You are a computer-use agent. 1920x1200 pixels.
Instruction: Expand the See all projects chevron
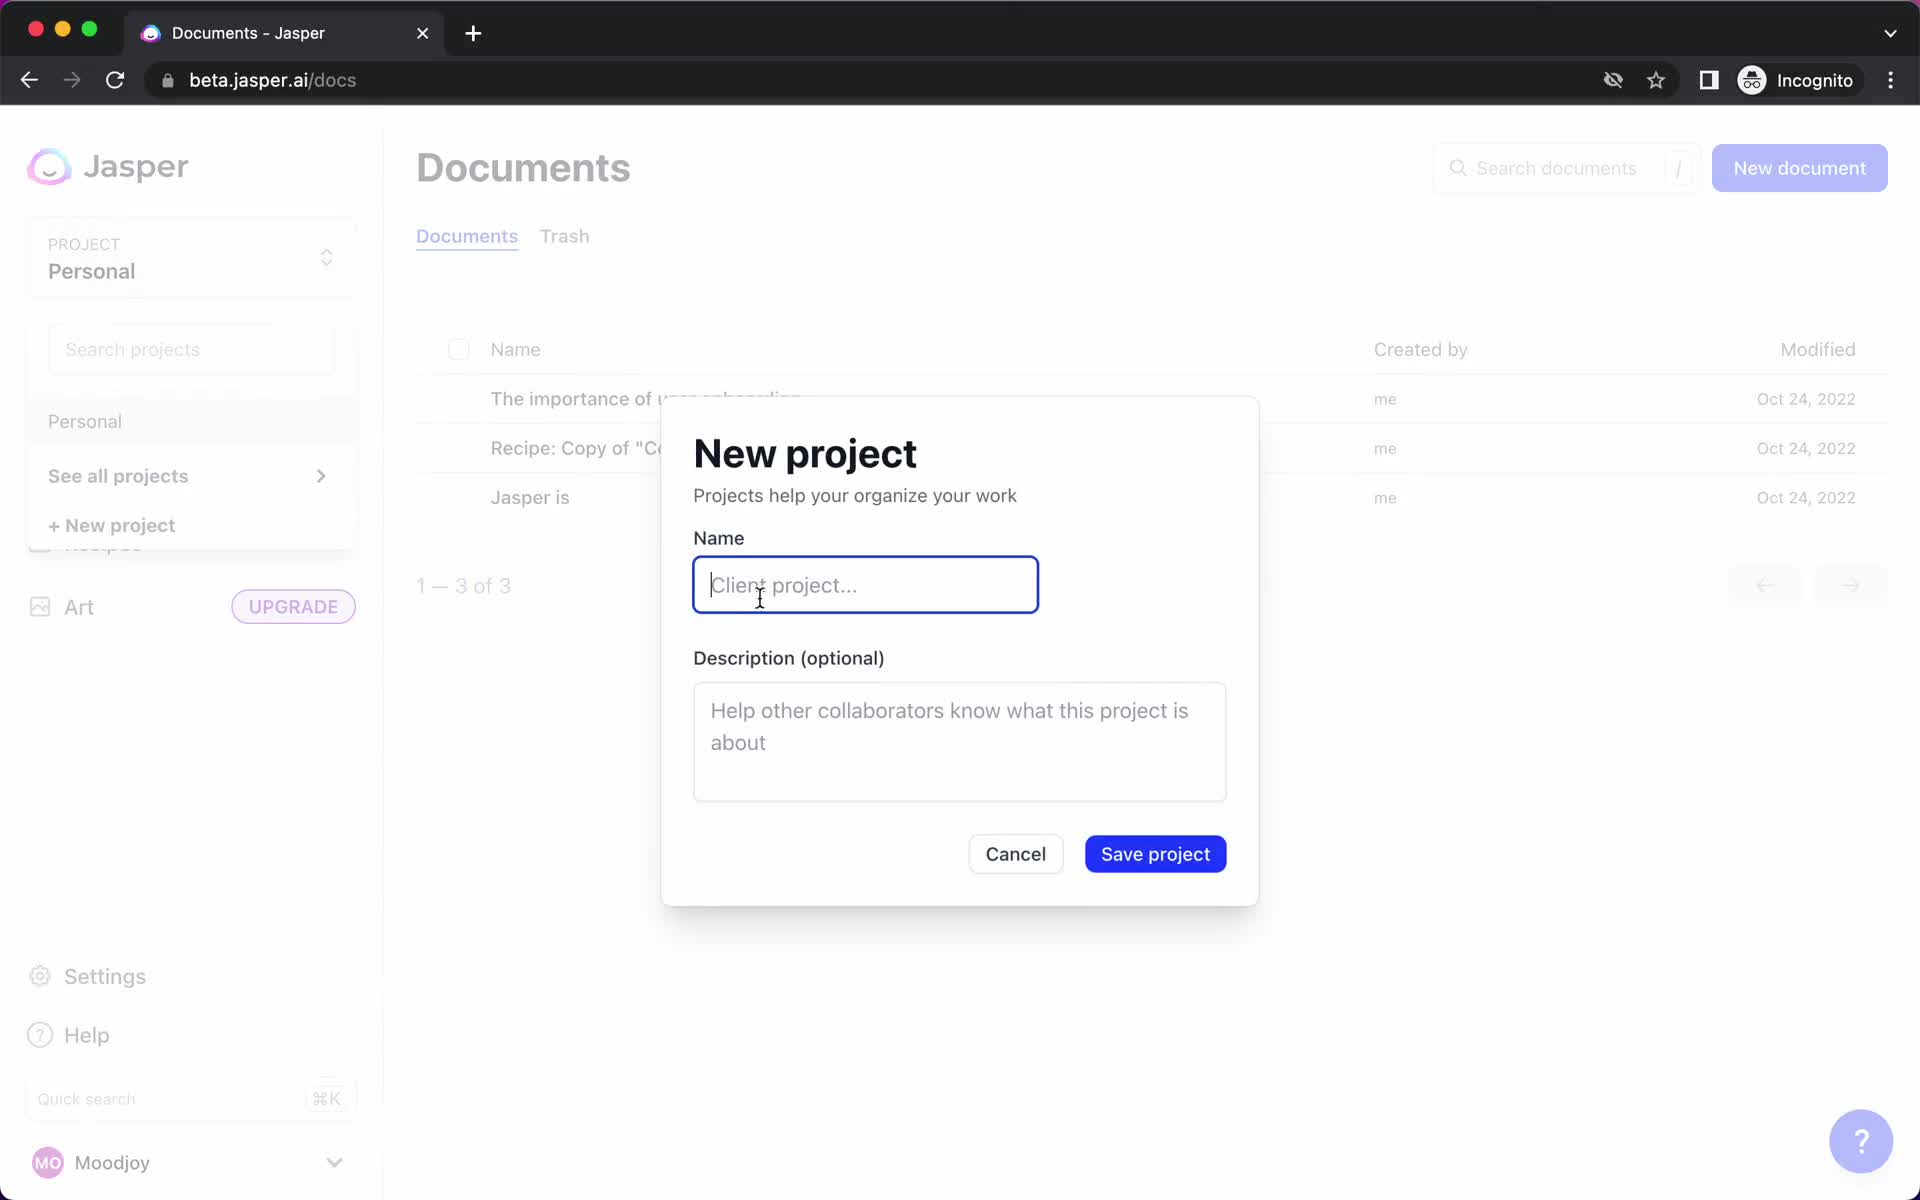(x=321, y=476)
